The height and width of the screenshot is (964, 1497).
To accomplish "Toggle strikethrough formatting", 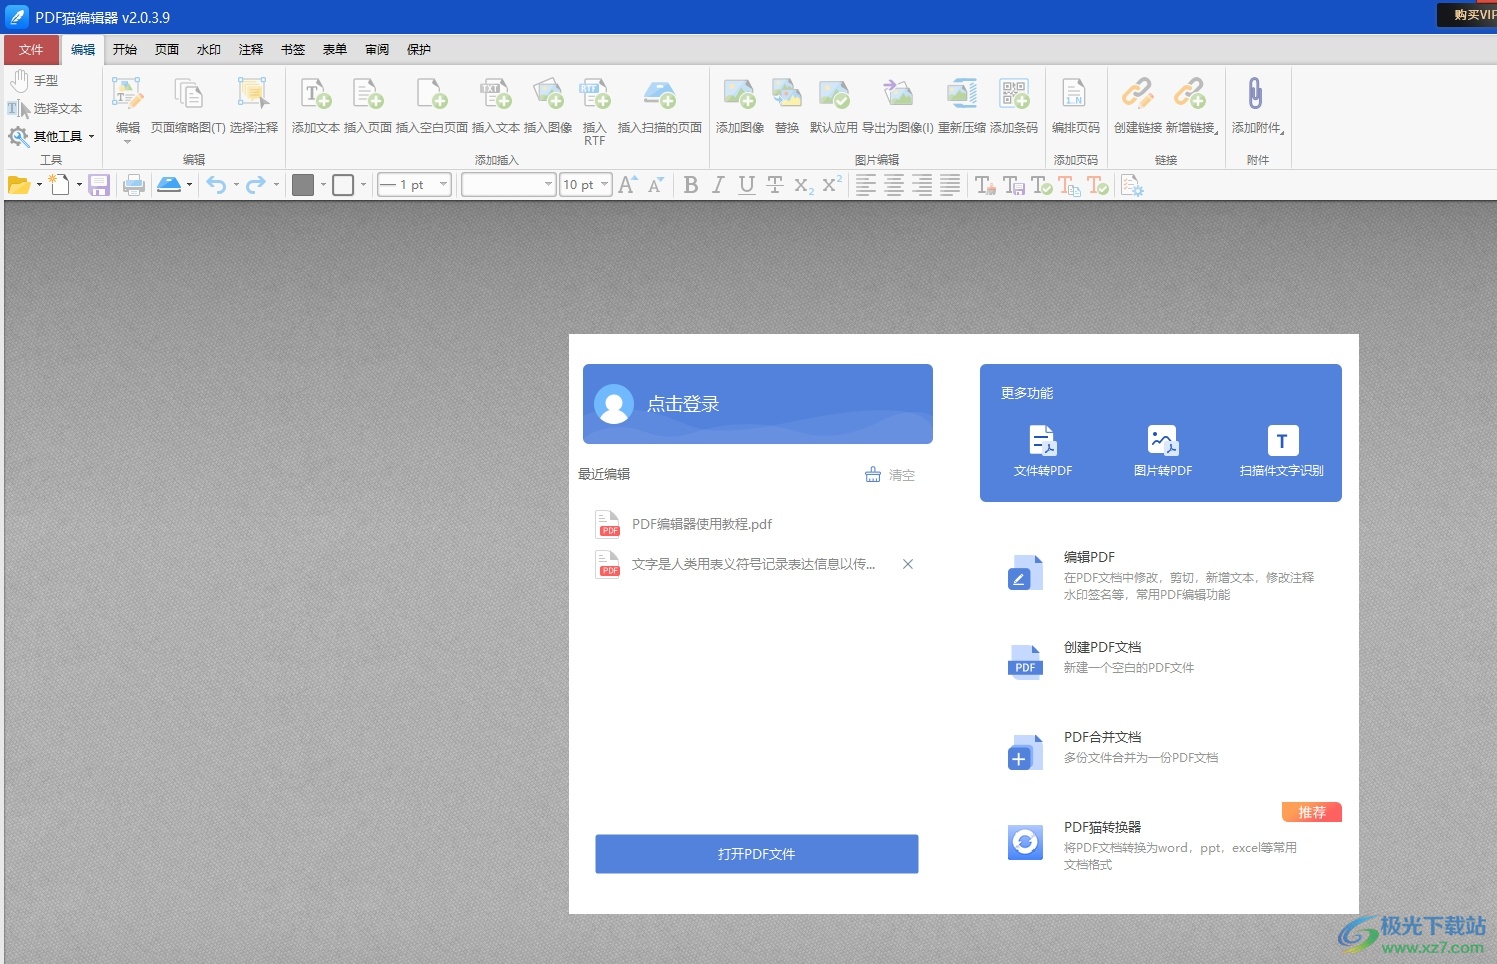I will 774,185.
